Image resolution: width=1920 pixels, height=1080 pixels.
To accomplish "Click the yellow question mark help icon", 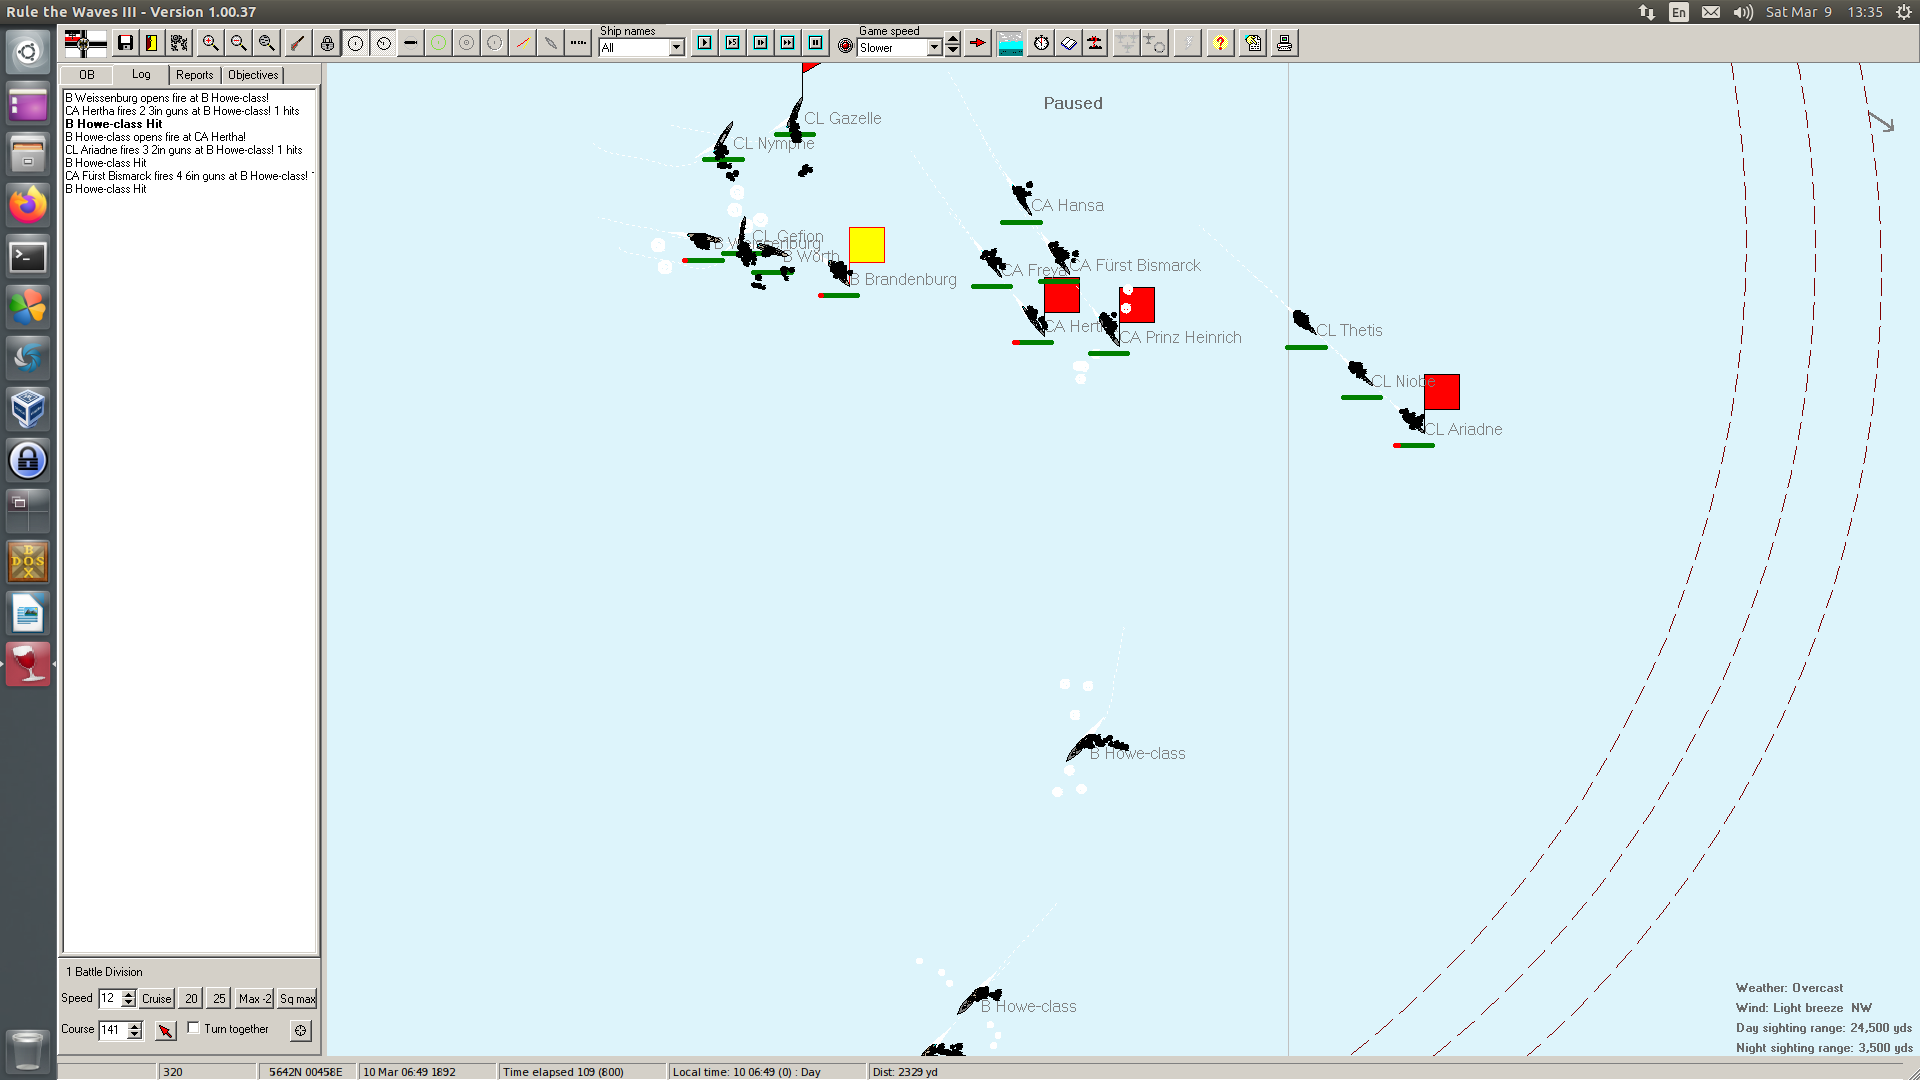I will coord(1220,43).
